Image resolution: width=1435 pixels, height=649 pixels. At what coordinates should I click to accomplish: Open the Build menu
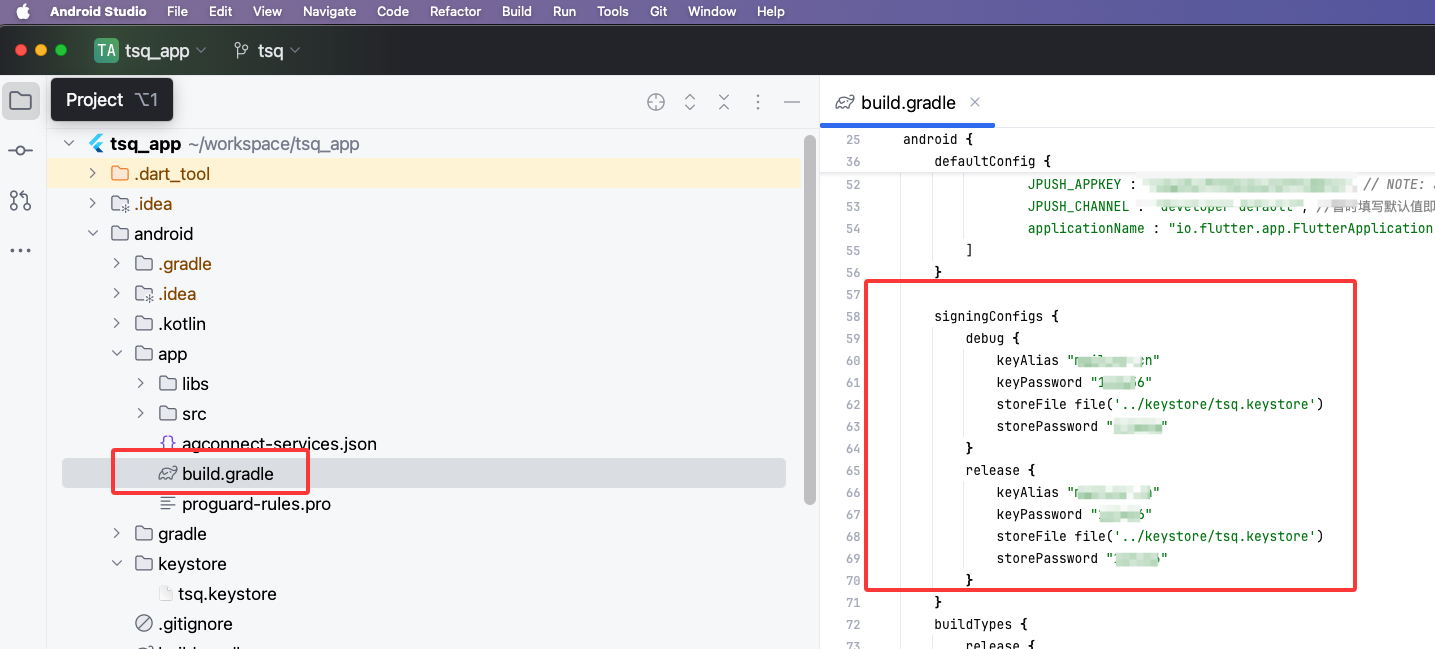[517, 12]
